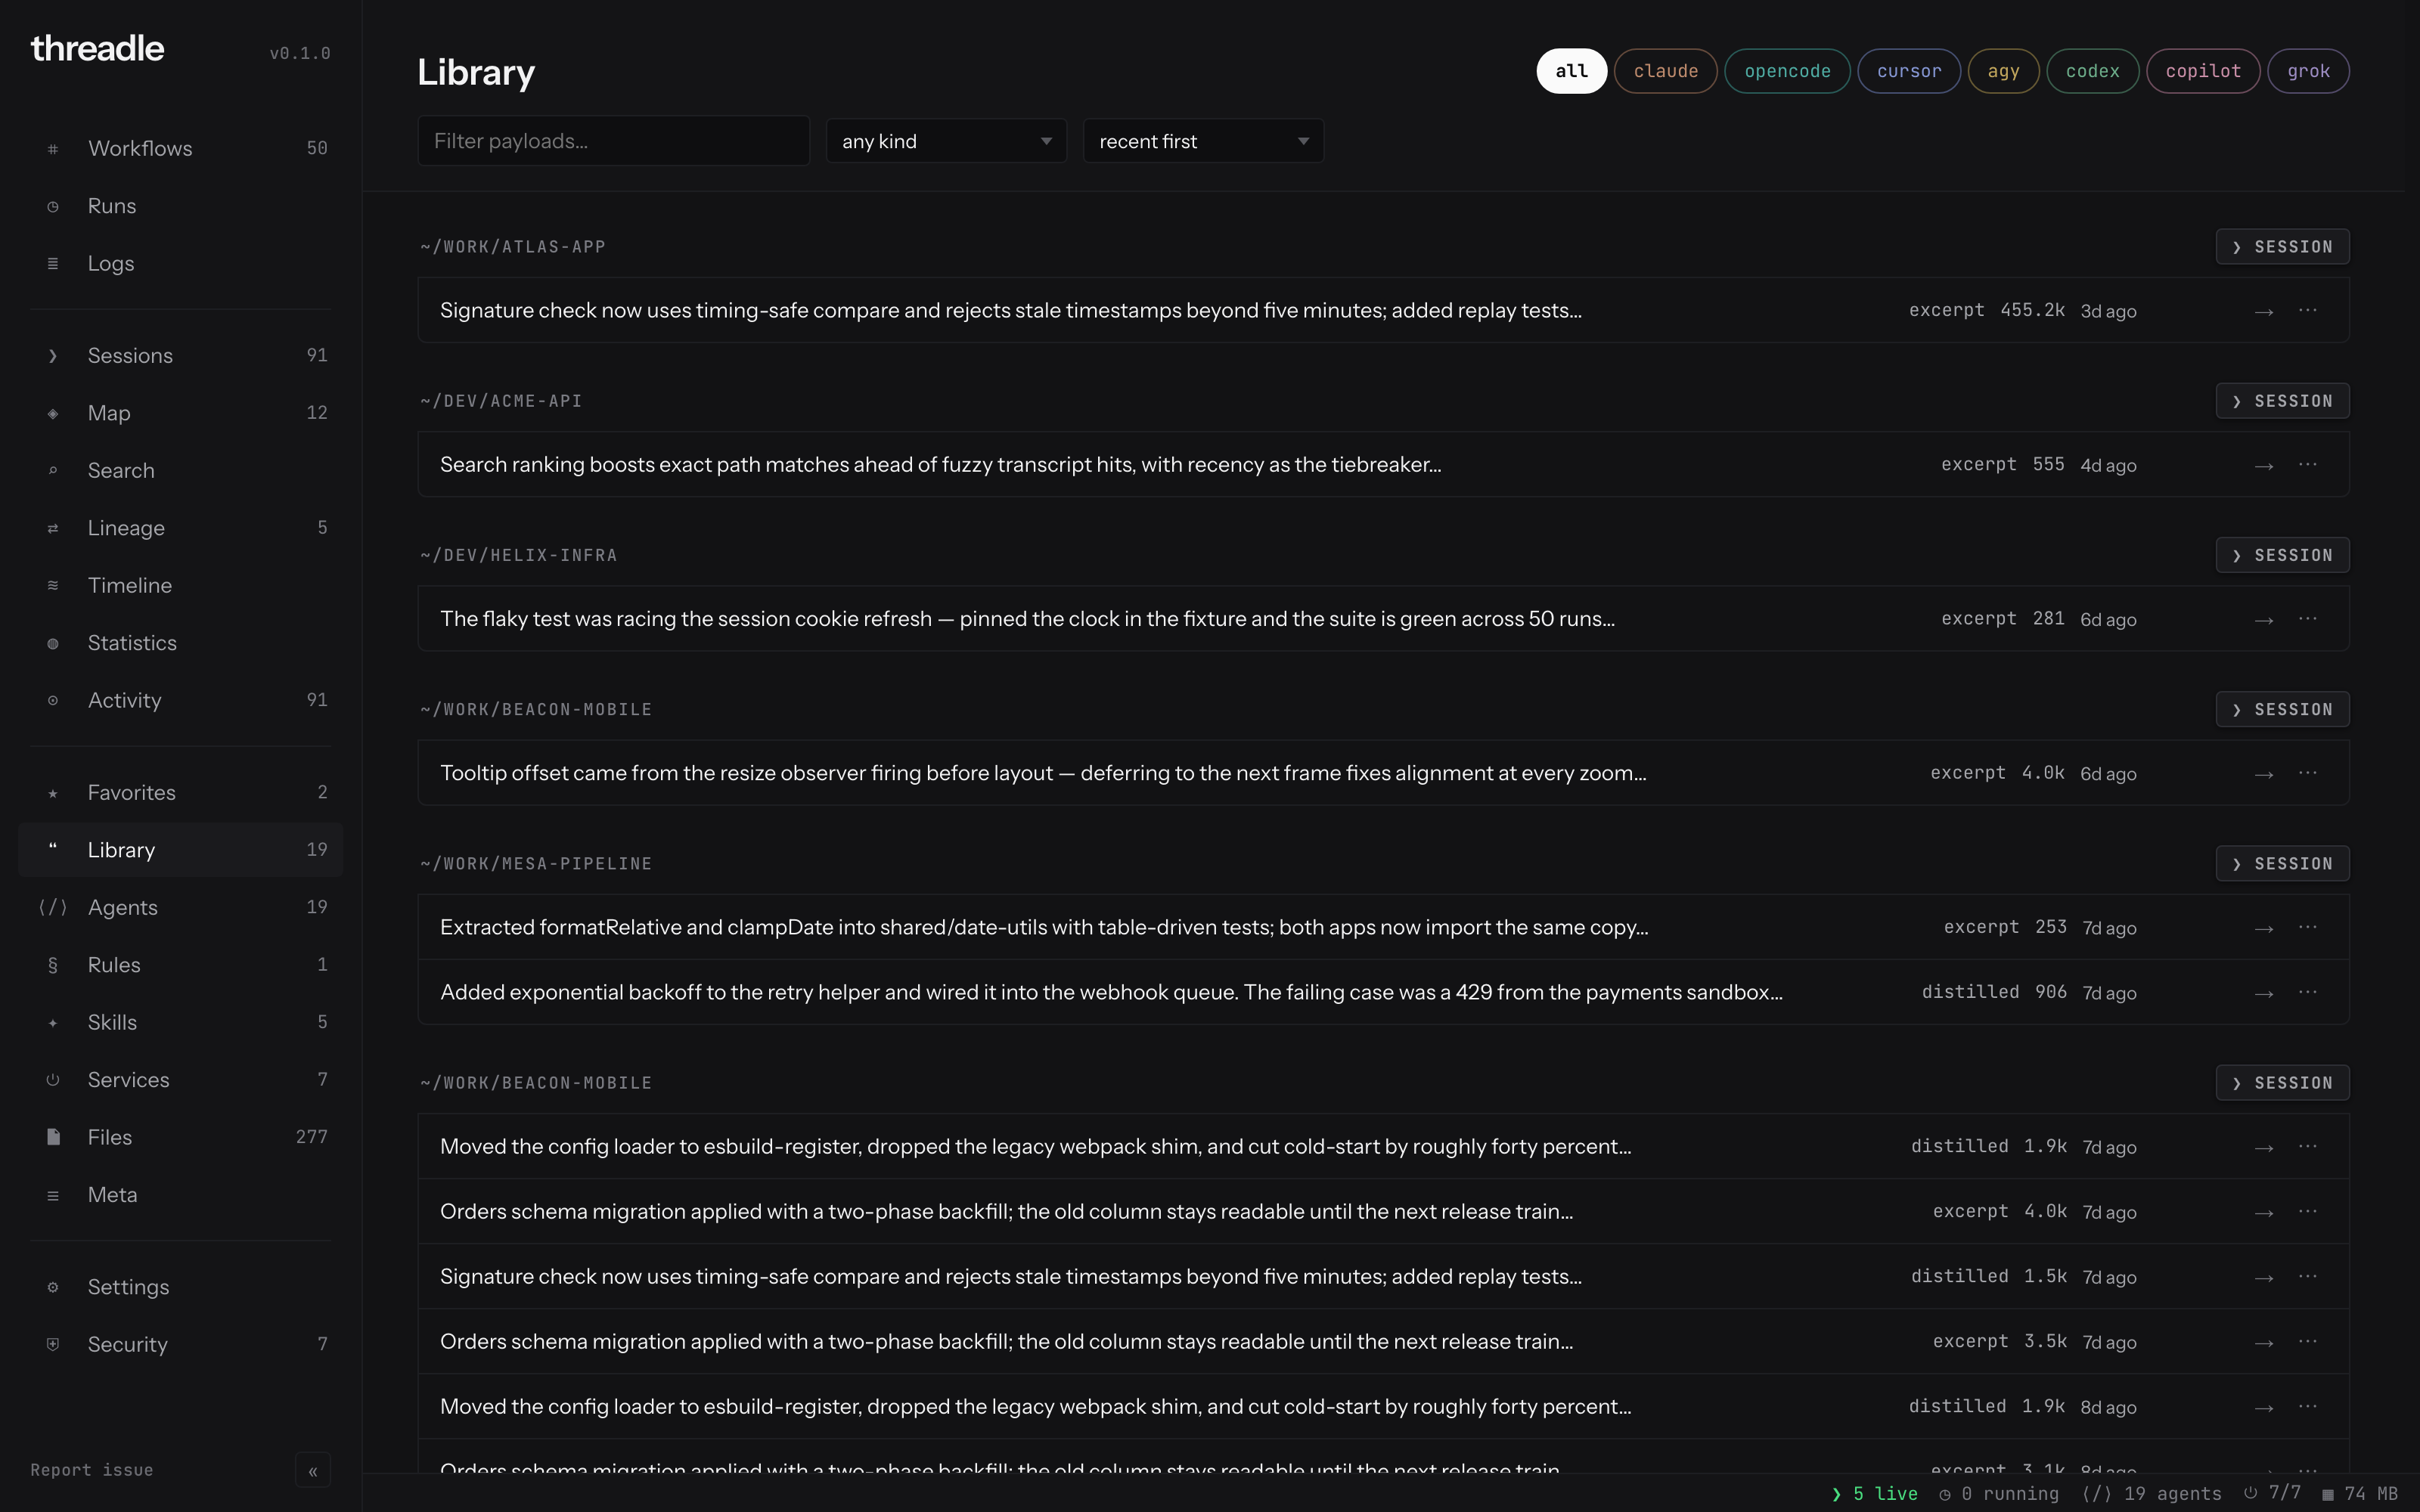
Task: Click '5 live' in the status bar
Action: [1875, 1493]
